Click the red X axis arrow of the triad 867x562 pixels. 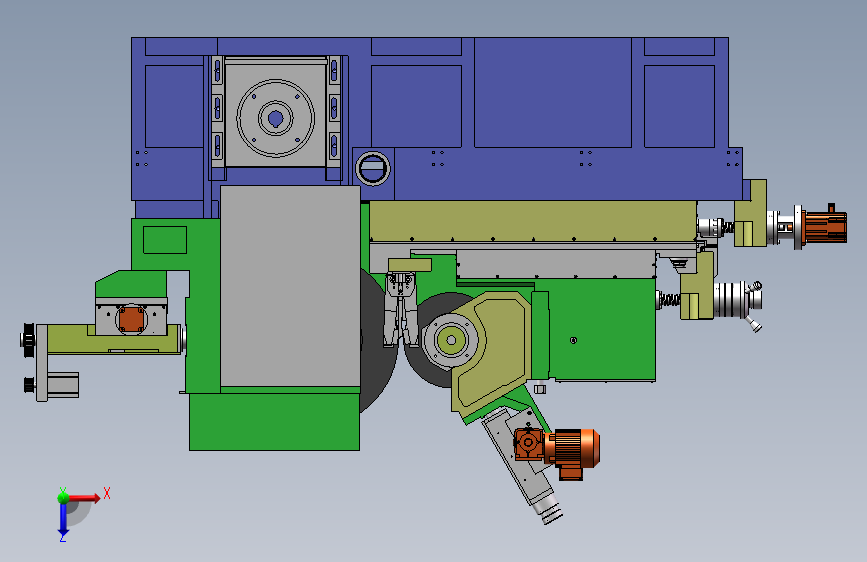[x=86, y=498]
